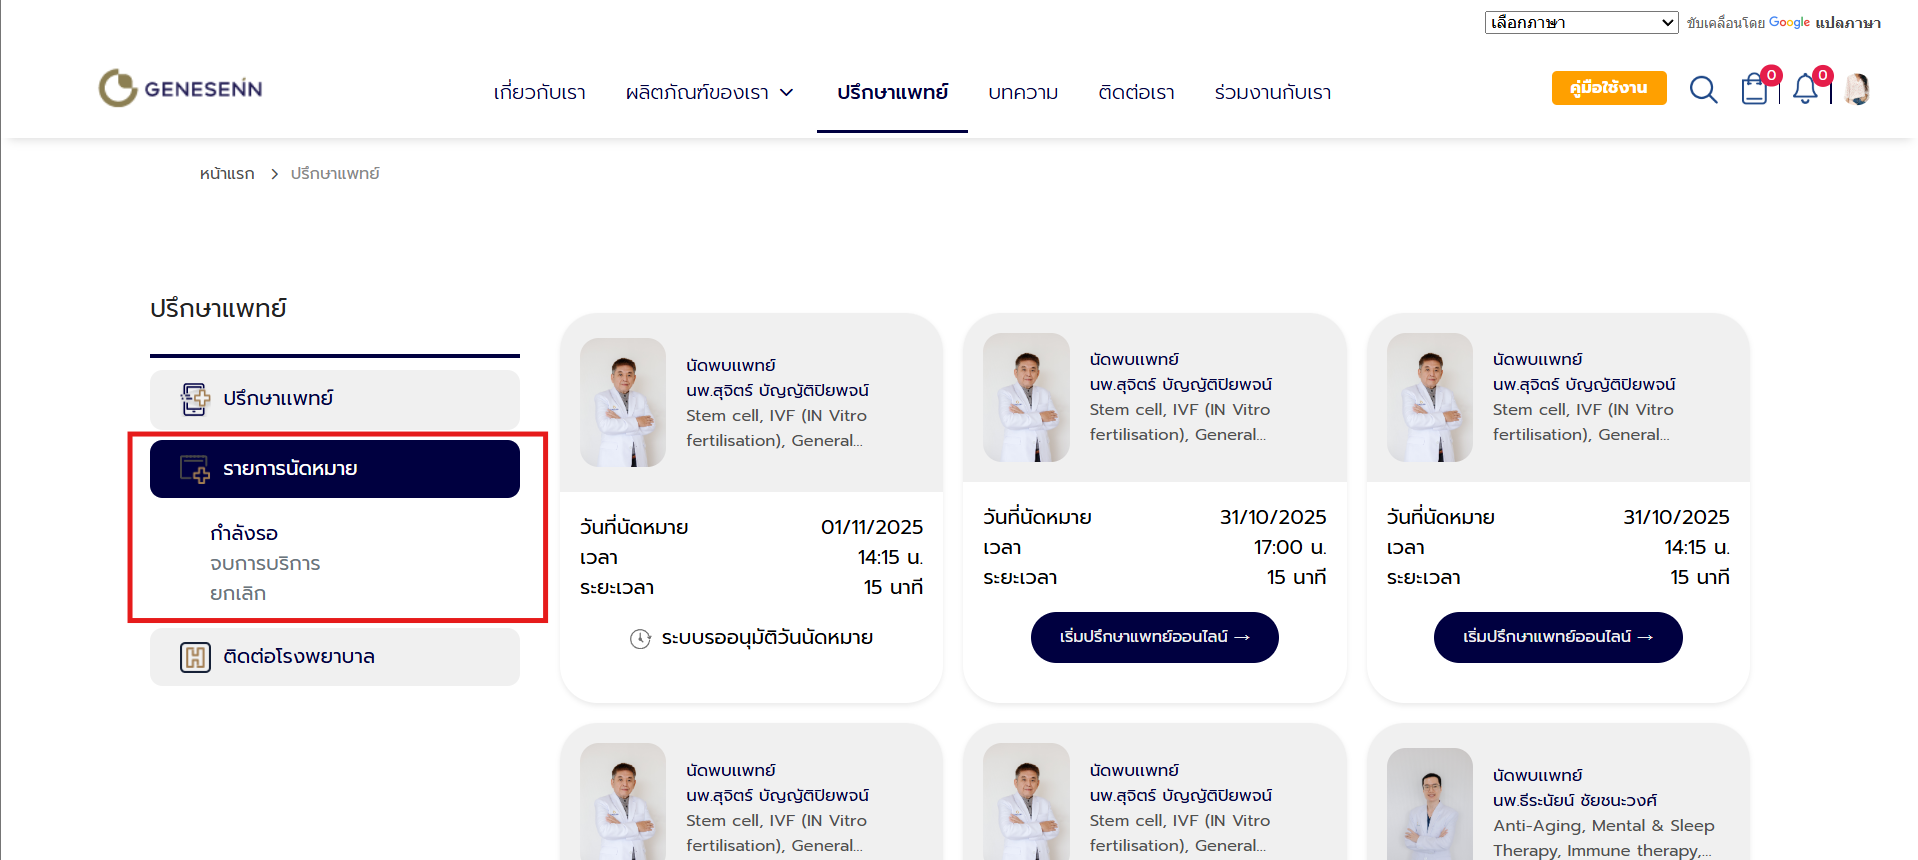
Task: Click doctor photo on 01/11/2025 appointment card
Action: pos(623,403)
